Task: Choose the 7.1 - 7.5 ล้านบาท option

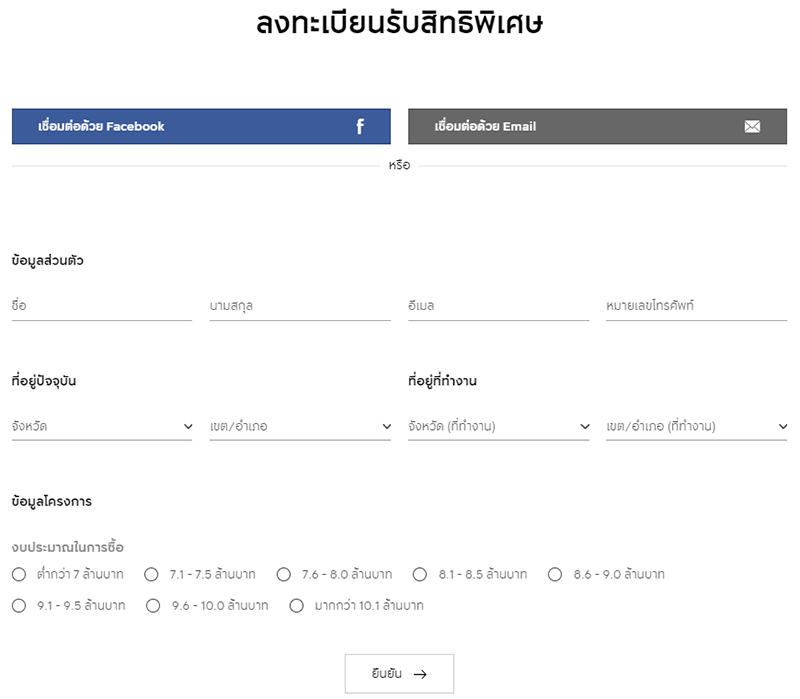Action: click(152, 574)
